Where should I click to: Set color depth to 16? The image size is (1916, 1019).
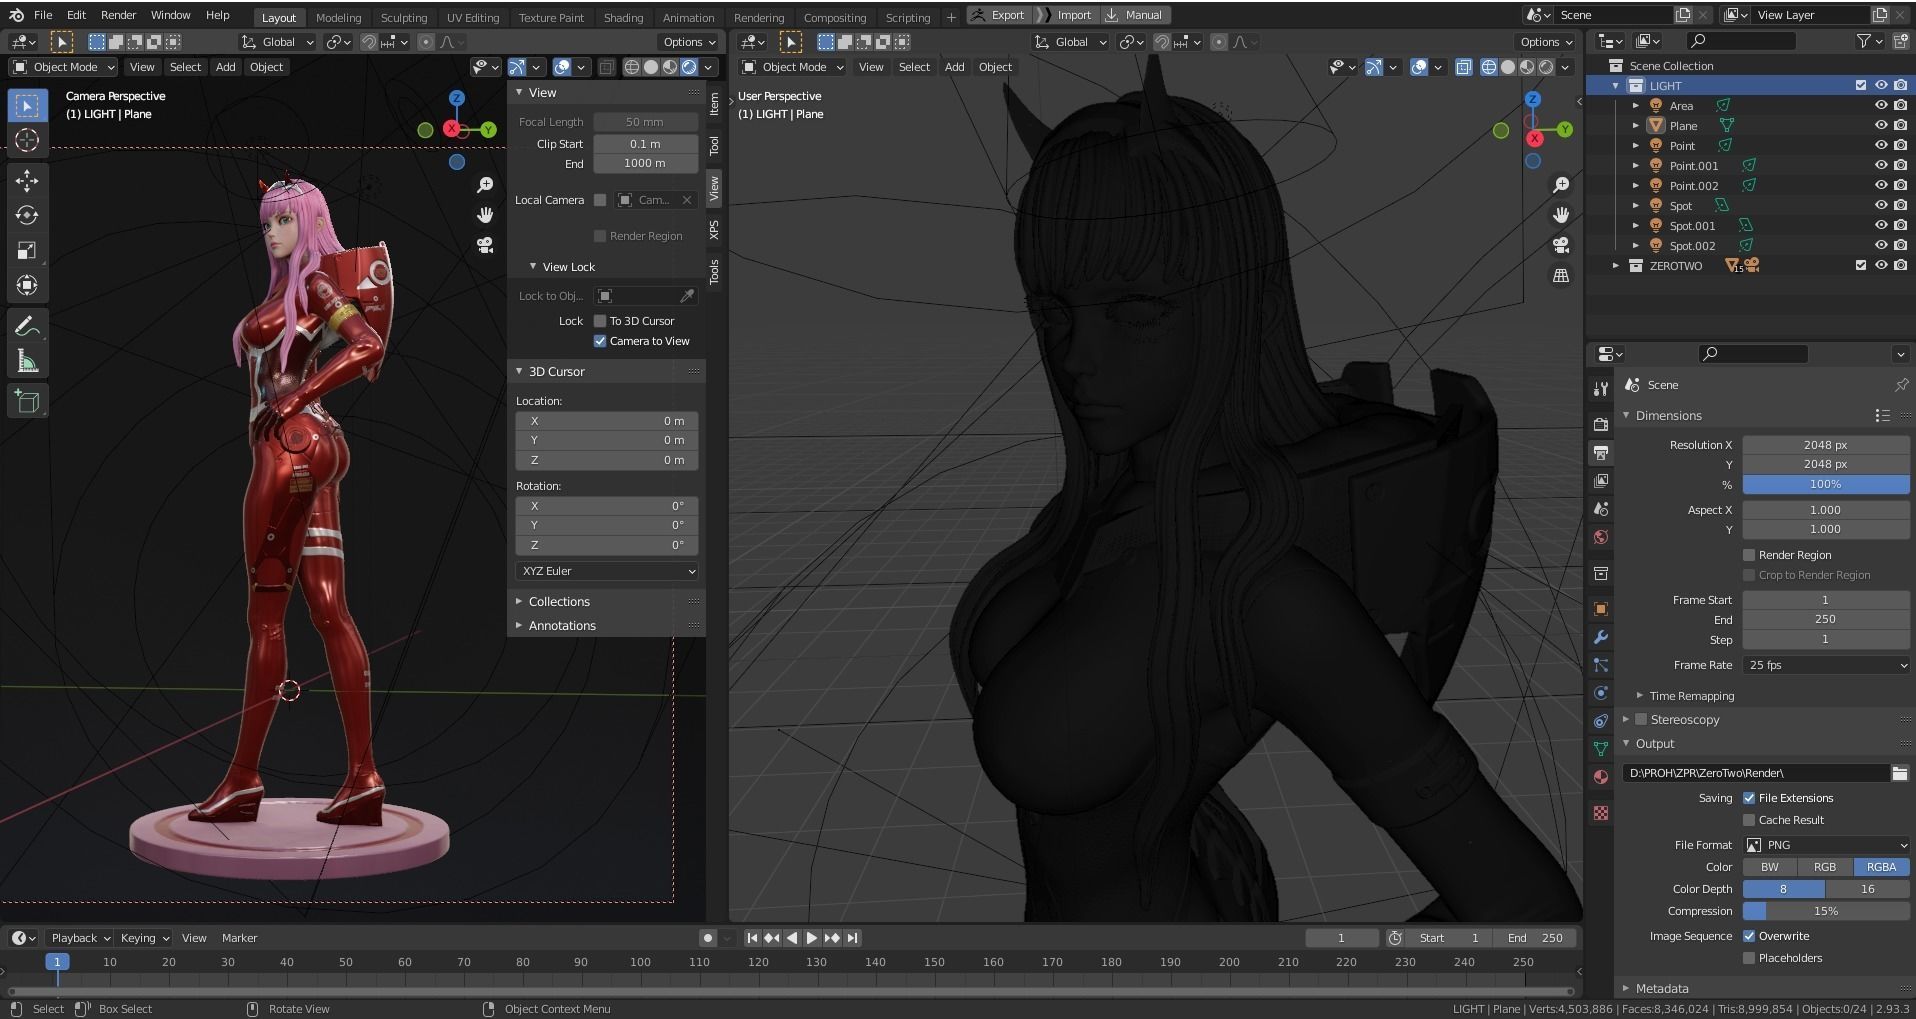click(x=1867, y=889)
